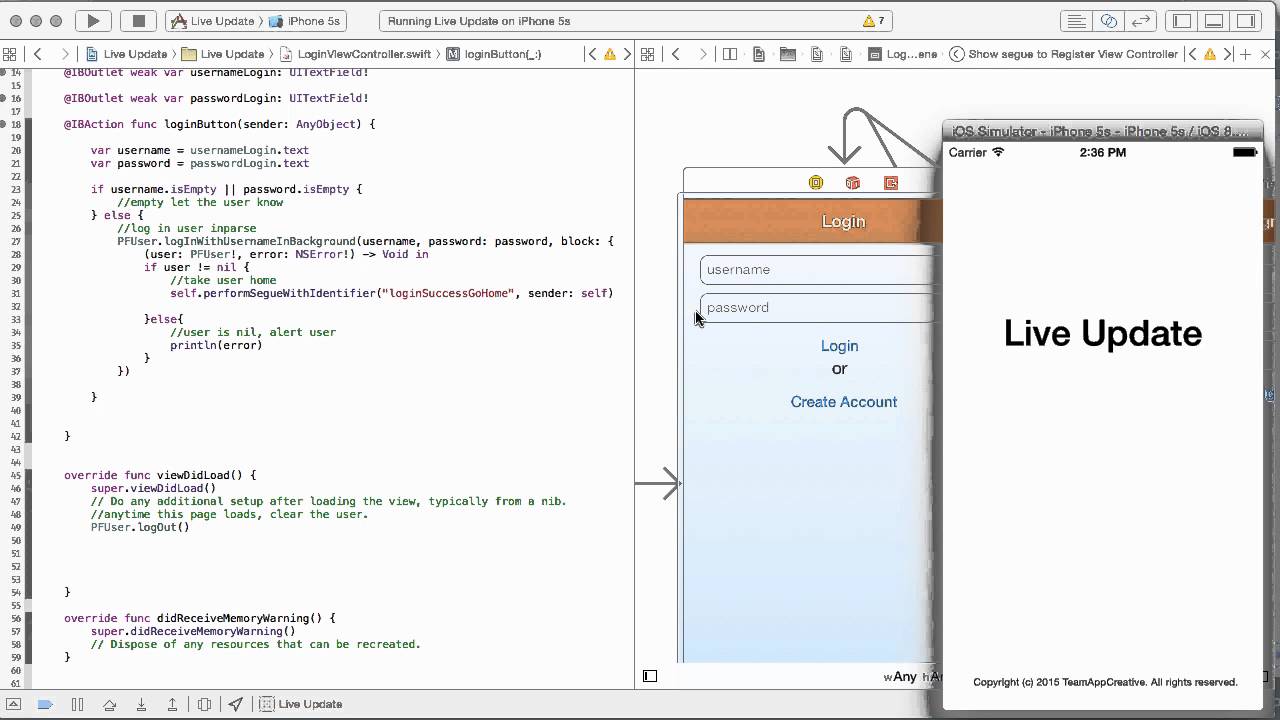This screenshot has height=720, width=1280.
Task: Click the println(error) code line
Action: [216, 346]
